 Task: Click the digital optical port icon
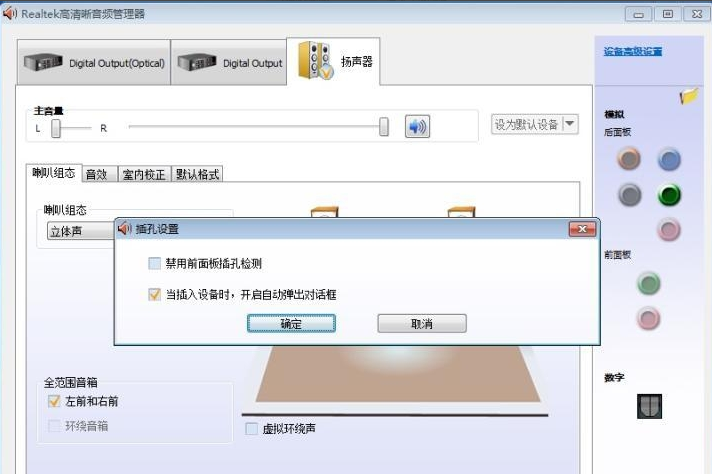point(649,406)
